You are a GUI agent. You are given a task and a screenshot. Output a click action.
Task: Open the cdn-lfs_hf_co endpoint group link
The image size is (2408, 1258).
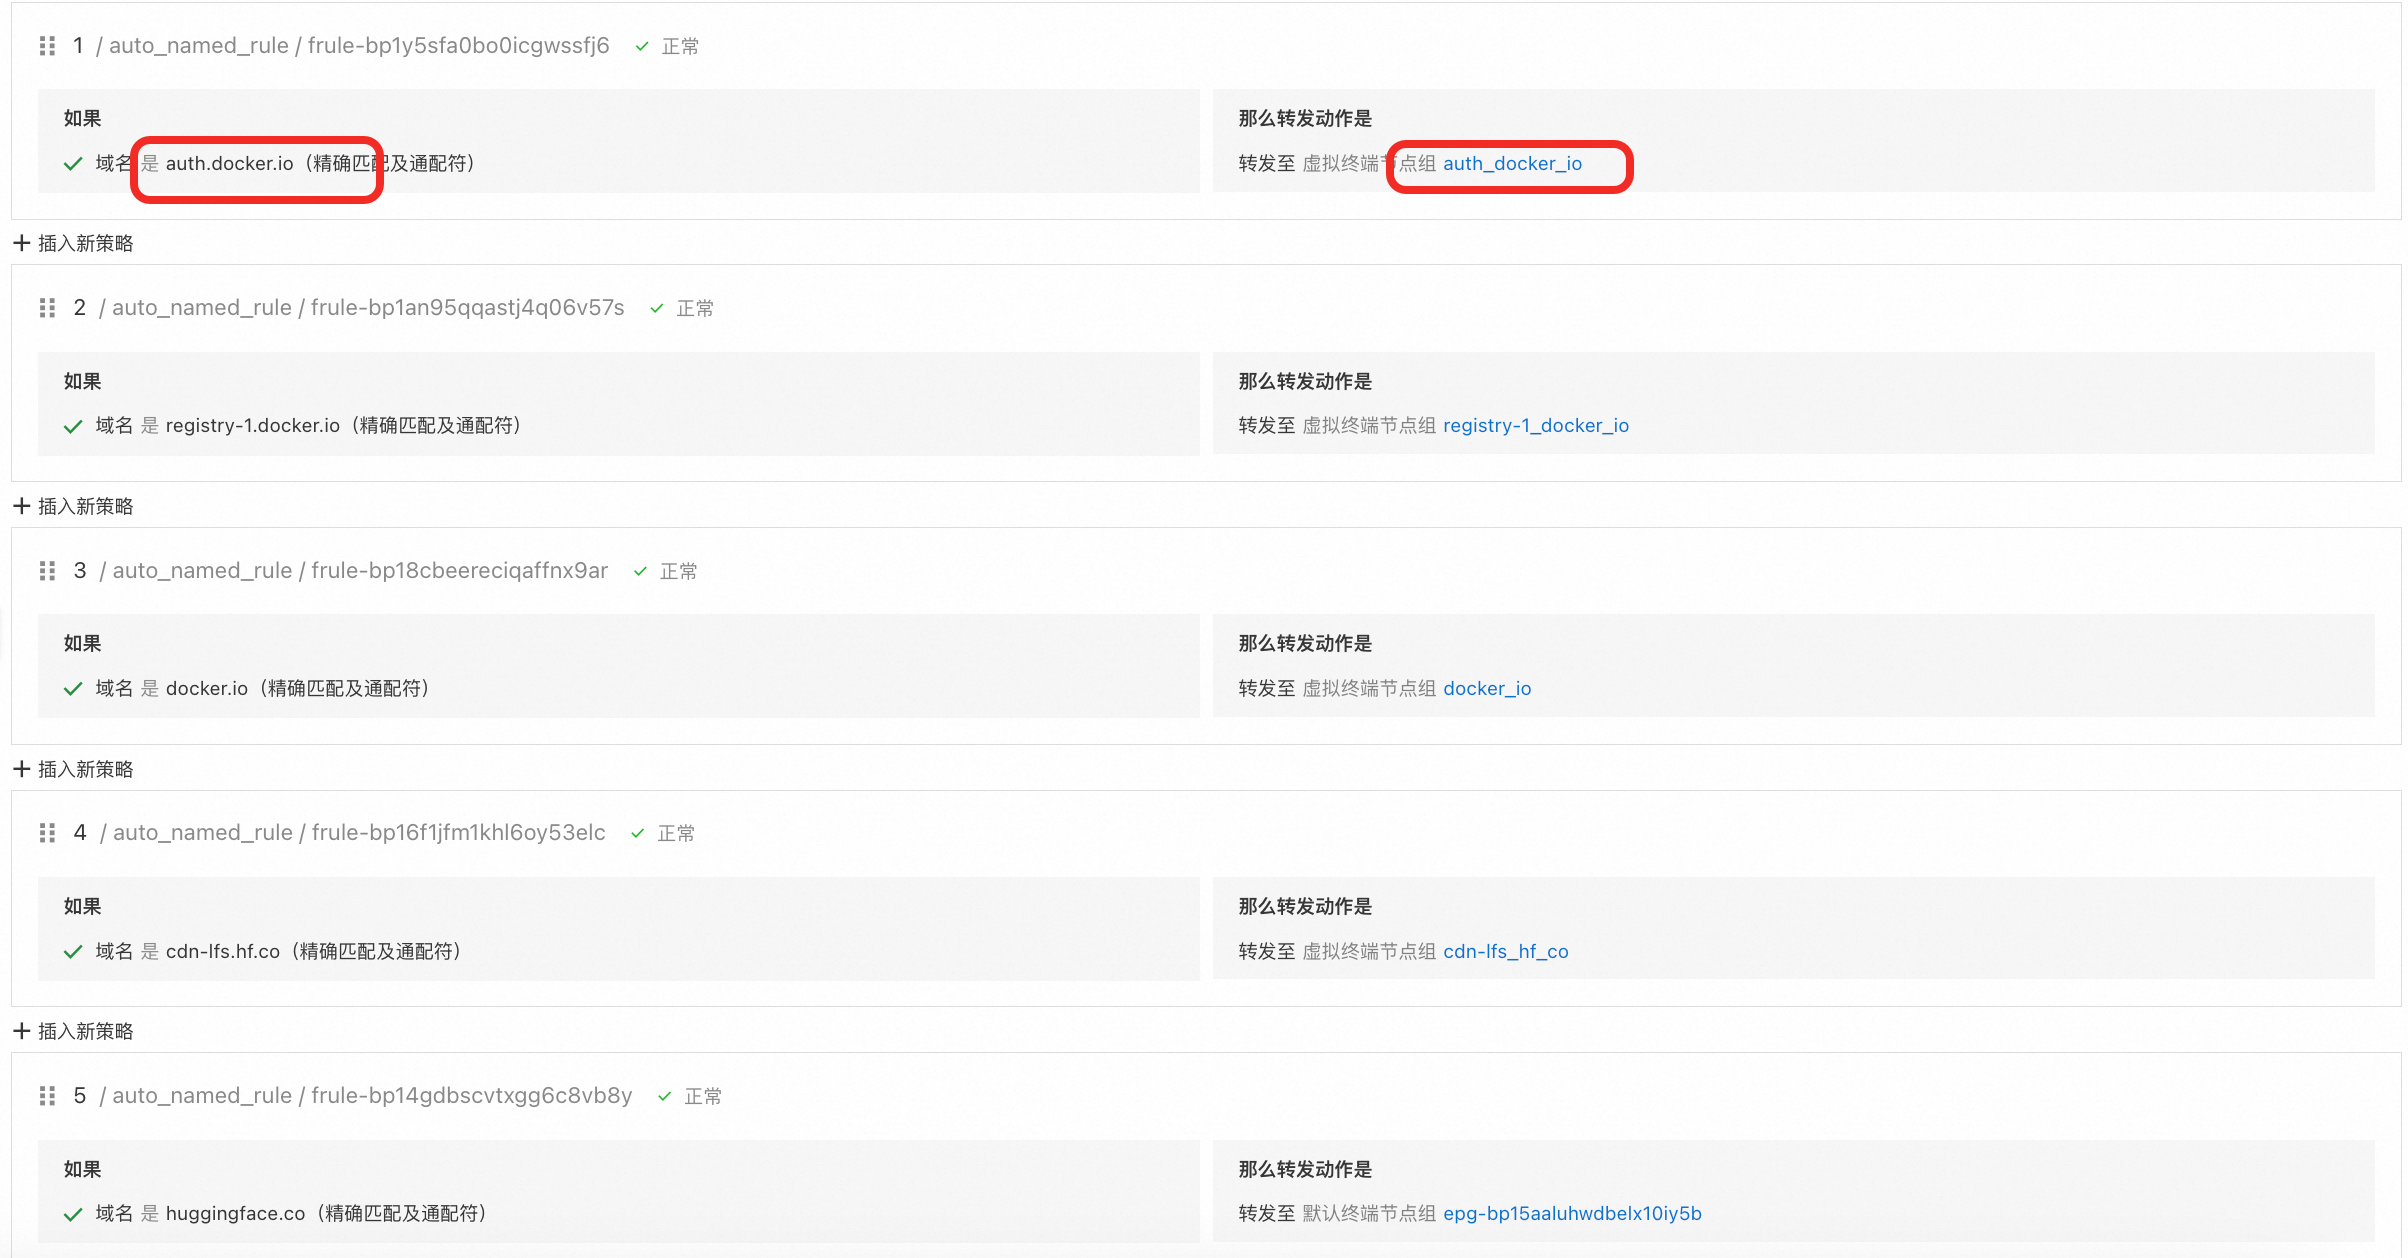tap(1506, 952)
